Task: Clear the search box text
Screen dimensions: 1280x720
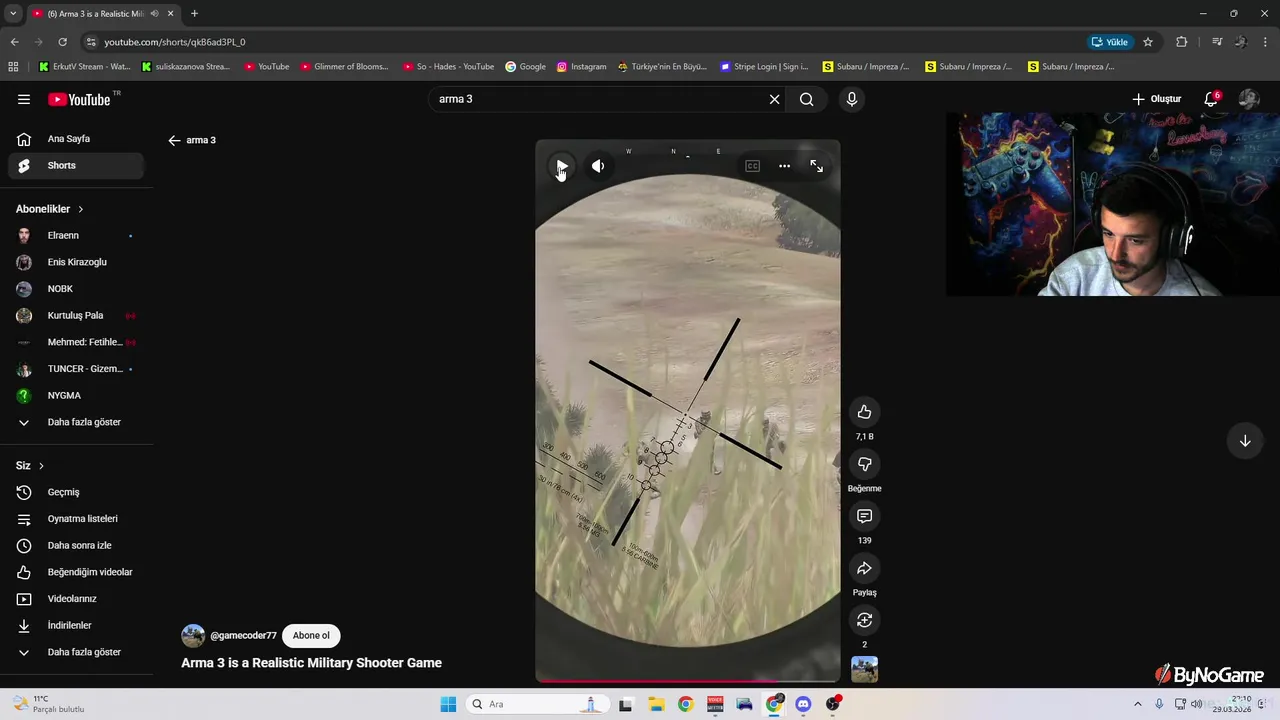Action: tap(774, 99)
